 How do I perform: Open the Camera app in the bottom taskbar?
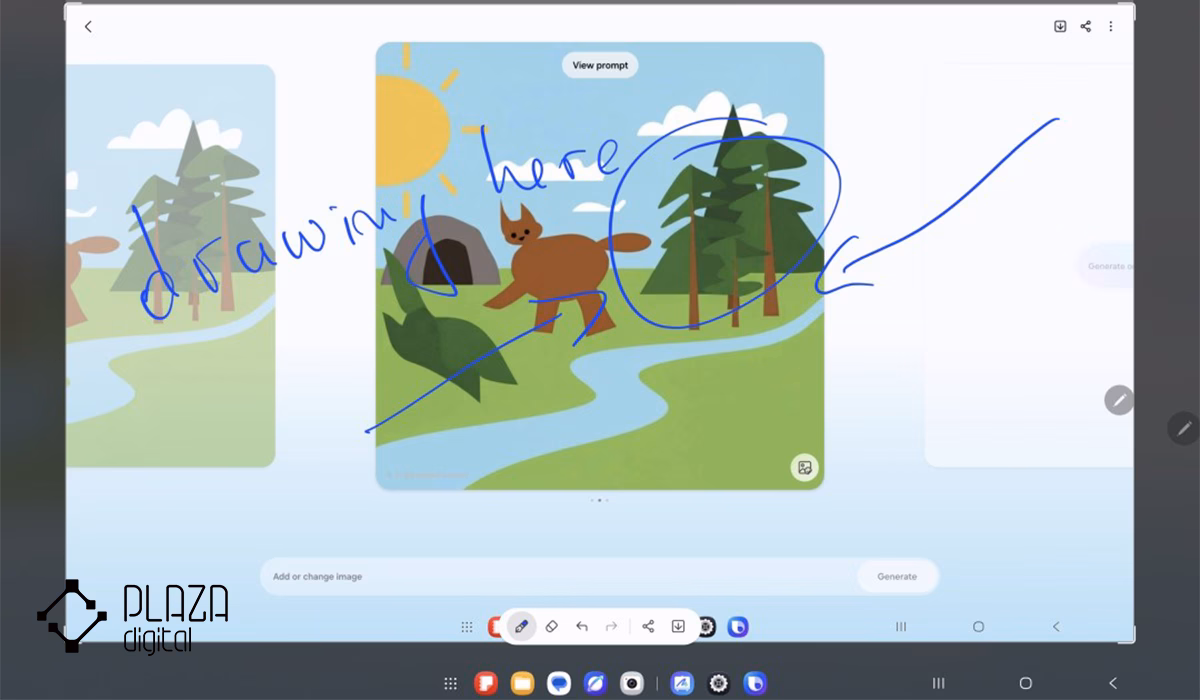tap(631, 683)
